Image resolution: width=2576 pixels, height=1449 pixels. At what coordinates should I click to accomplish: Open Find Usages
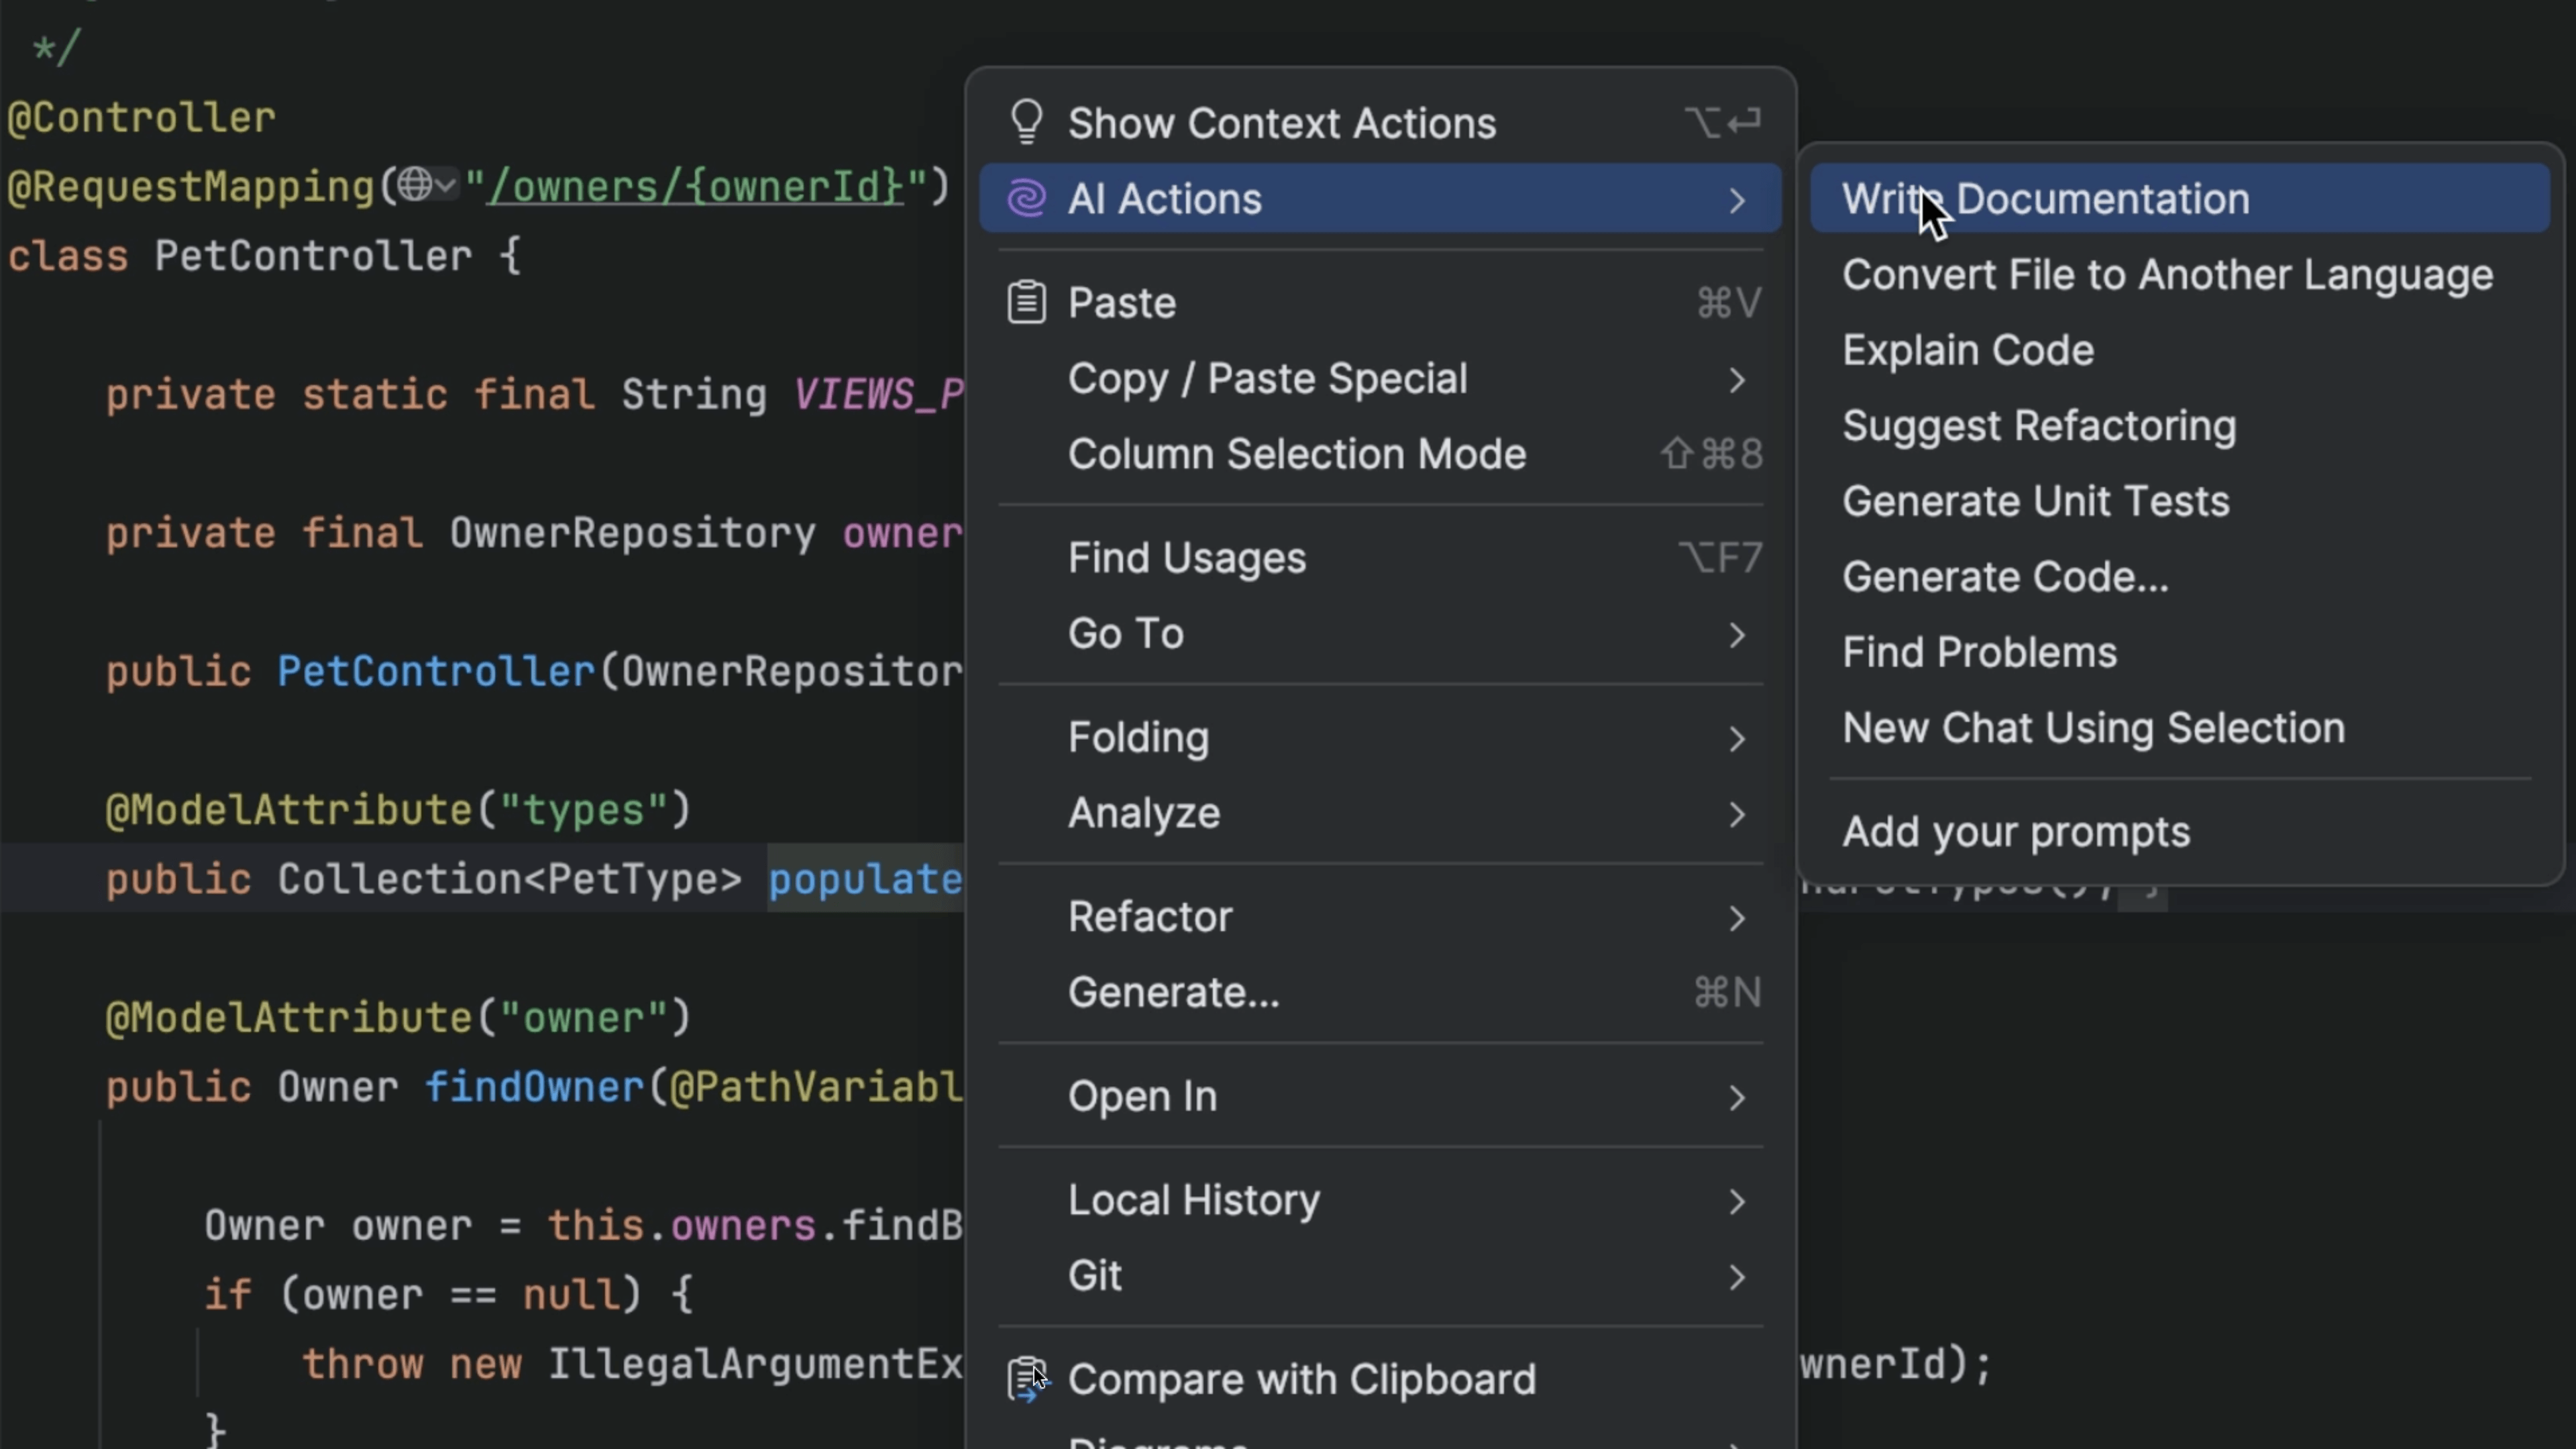(1186, 558)
